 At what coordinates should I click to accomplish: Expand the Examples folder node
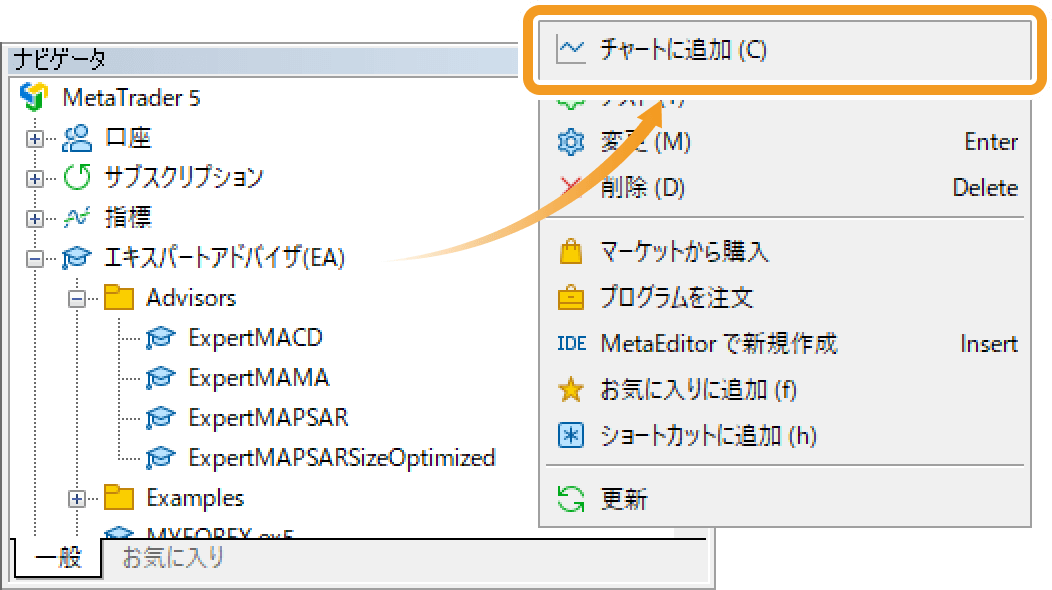tap(77, 499)
